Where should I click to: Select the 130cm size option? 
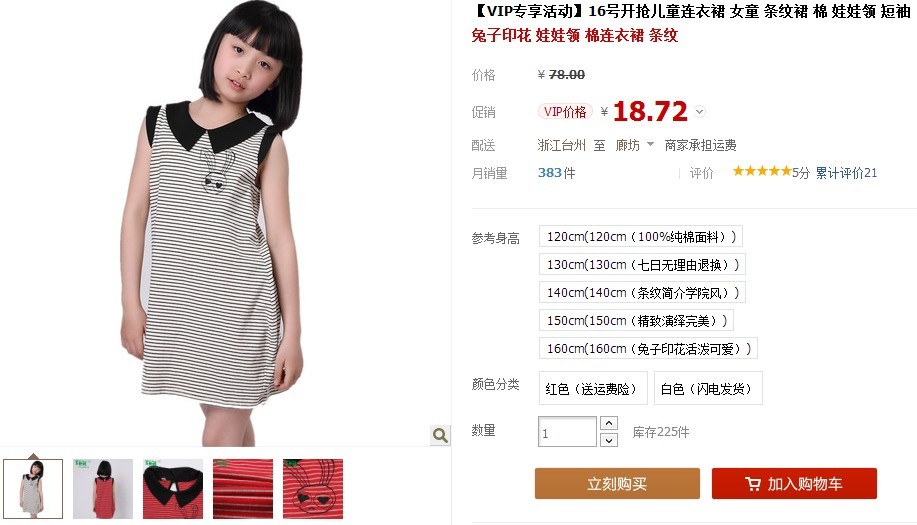click(642, 265)
